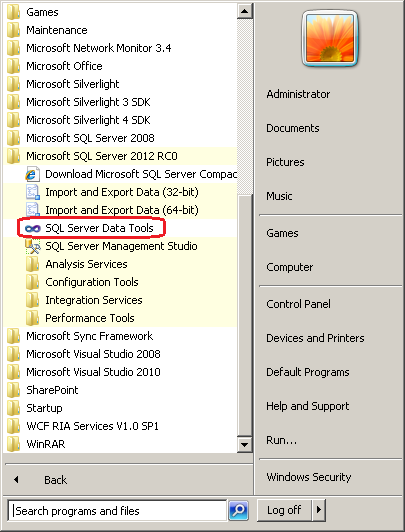Click the Microsoft Silverlight 4 SDK folder icon

(14, 120)
